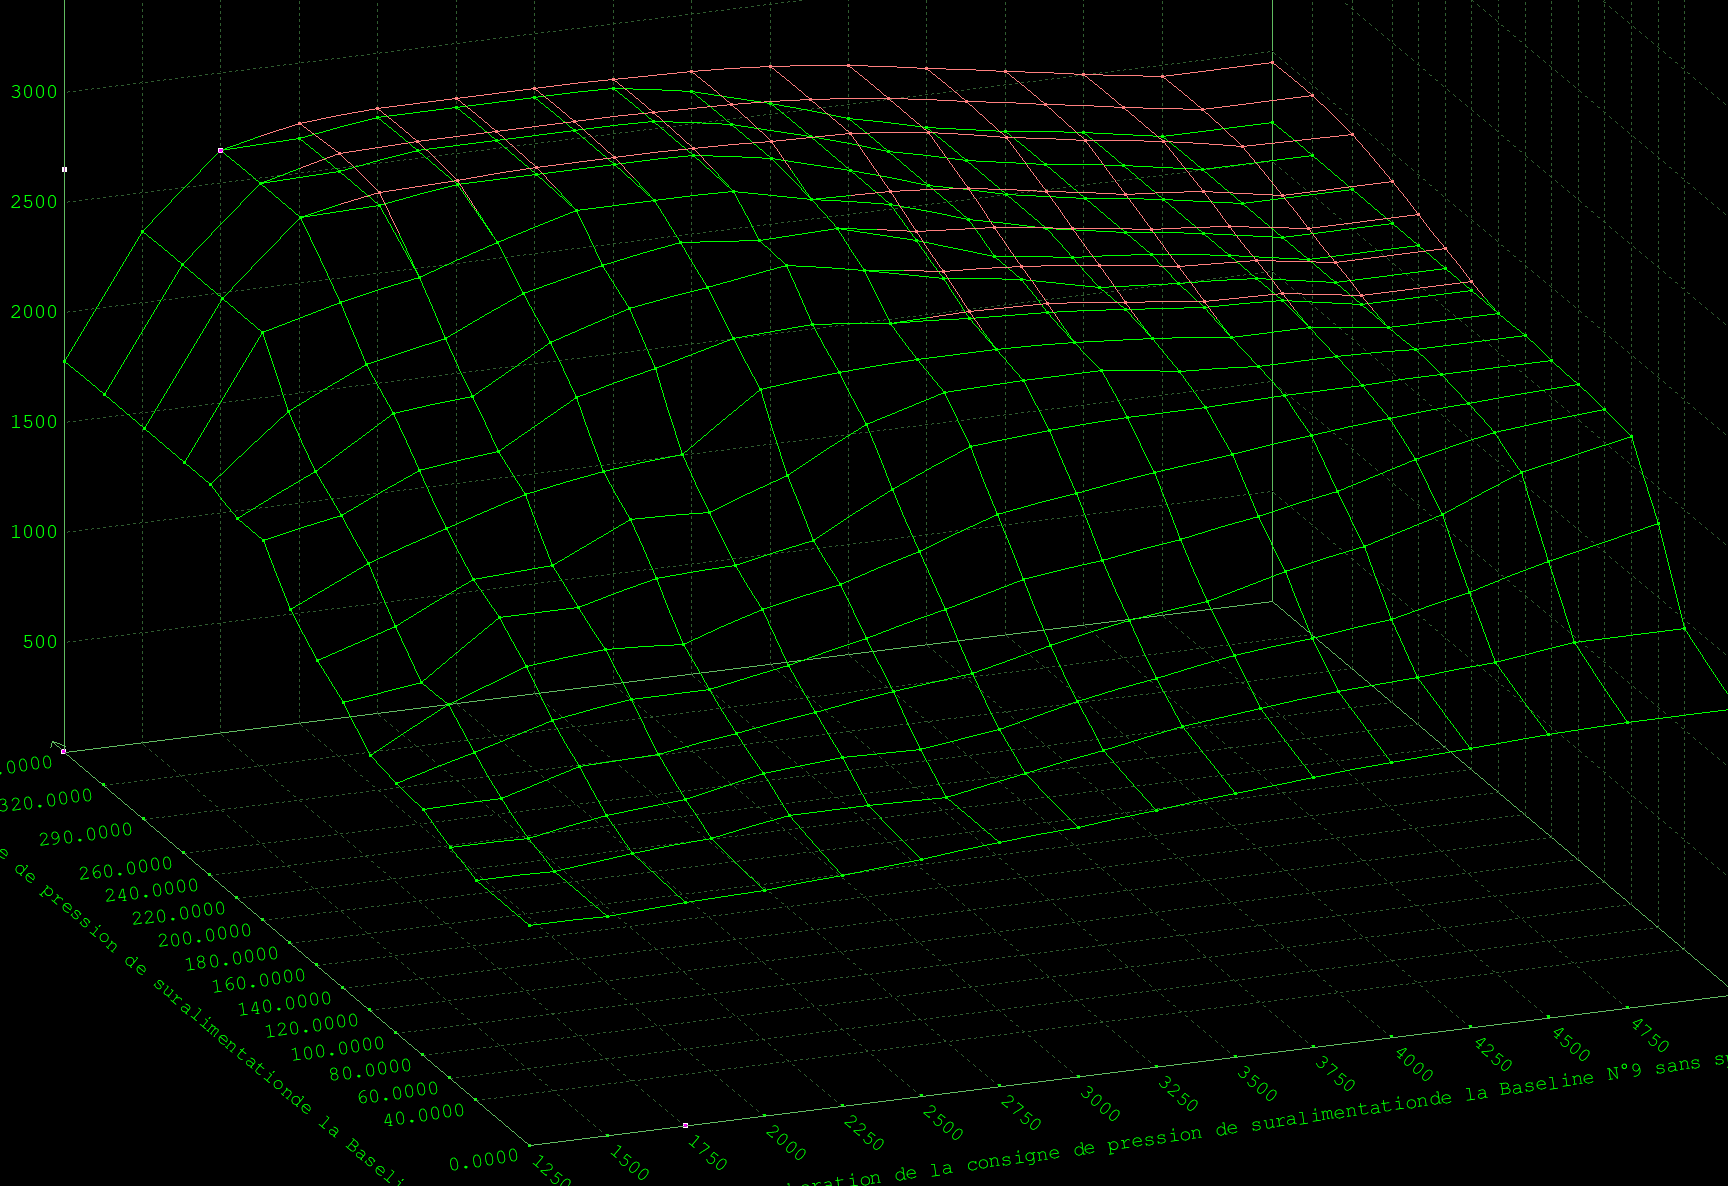Click the 1500 vertical axis label
The width and height of the screenshot is (1728, 1186).
[34, 422]
